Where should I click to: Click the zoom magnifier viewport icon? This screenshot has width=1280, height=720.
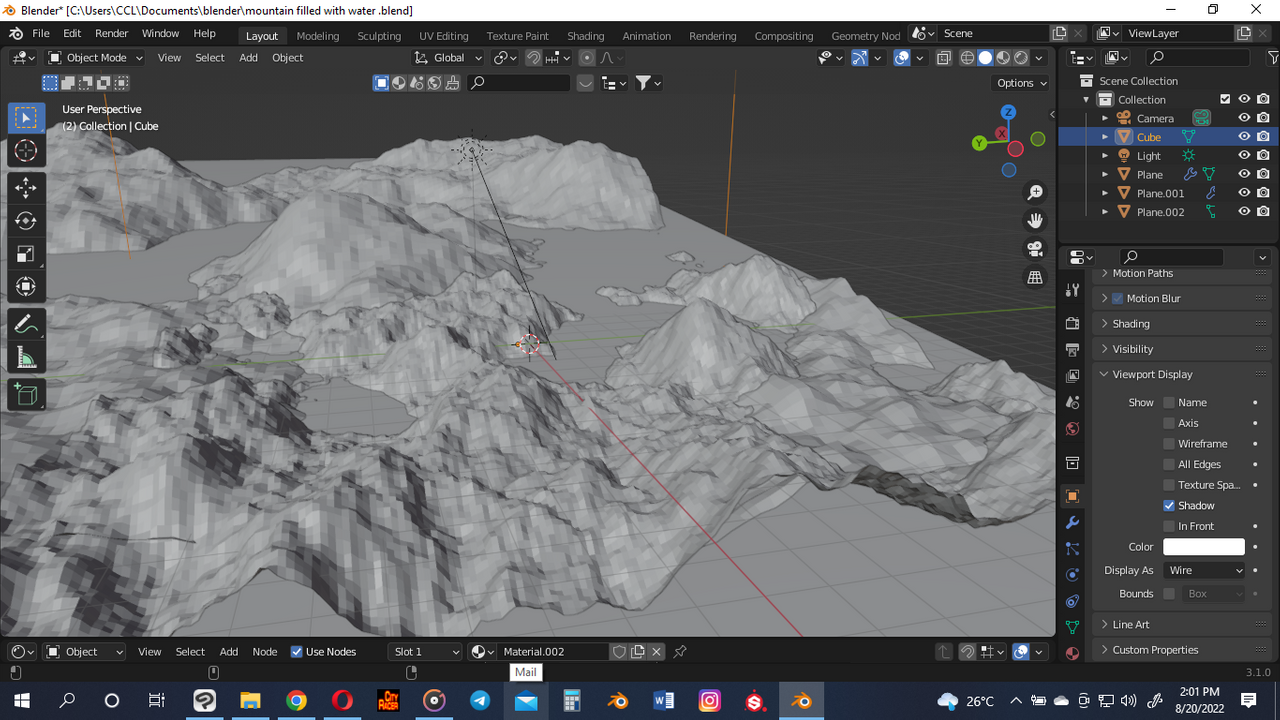1035,192
